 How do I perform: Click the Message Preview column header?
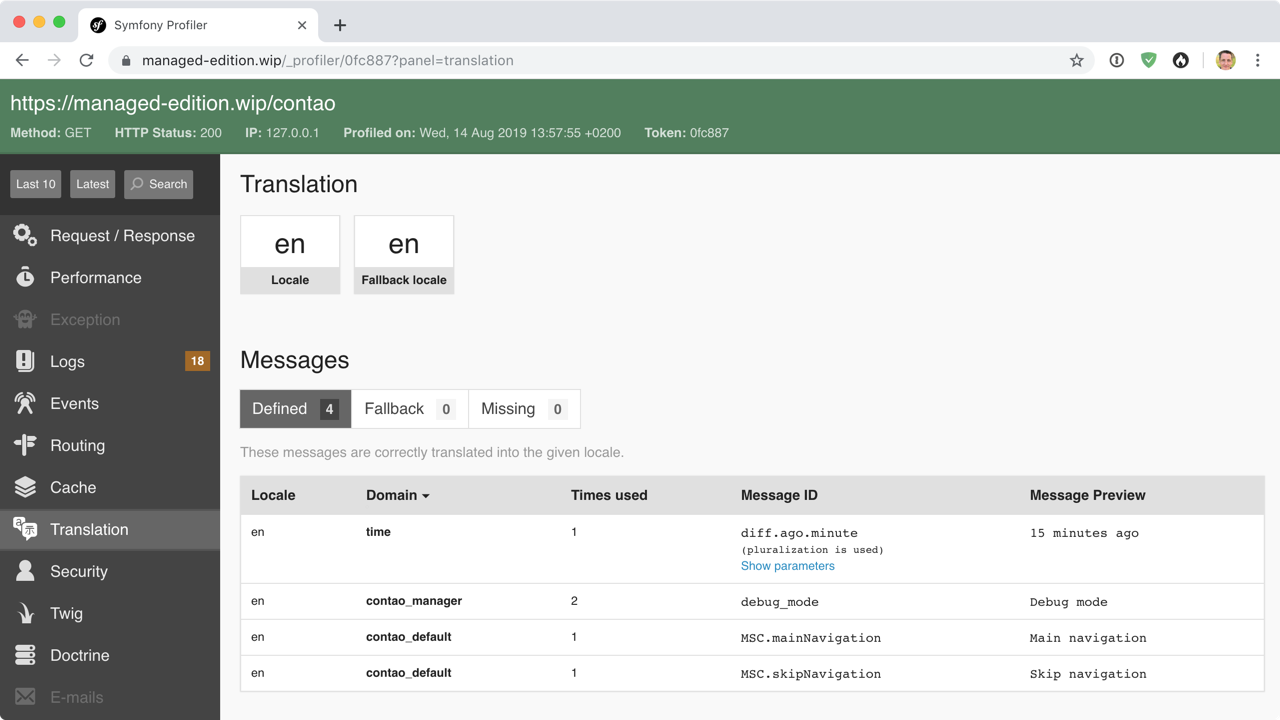coord(1088,495)
